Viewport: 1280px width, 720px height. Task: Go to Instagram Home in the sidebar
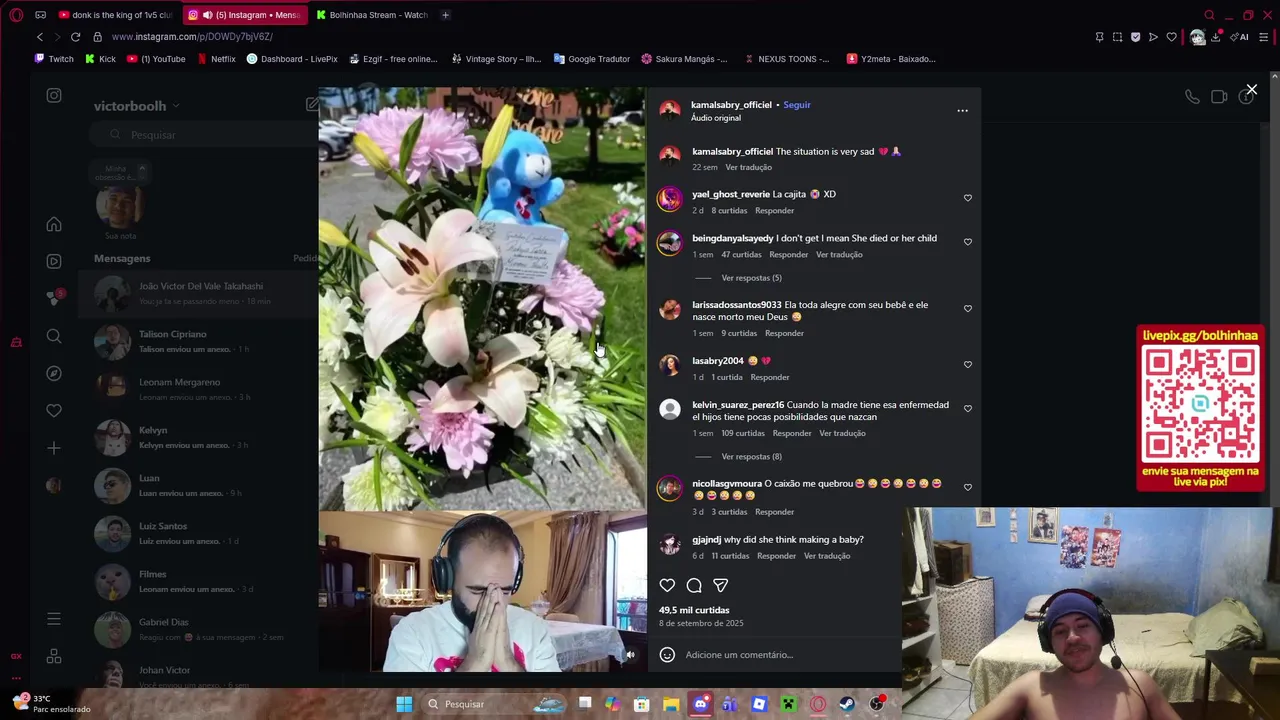coord(54,225)
